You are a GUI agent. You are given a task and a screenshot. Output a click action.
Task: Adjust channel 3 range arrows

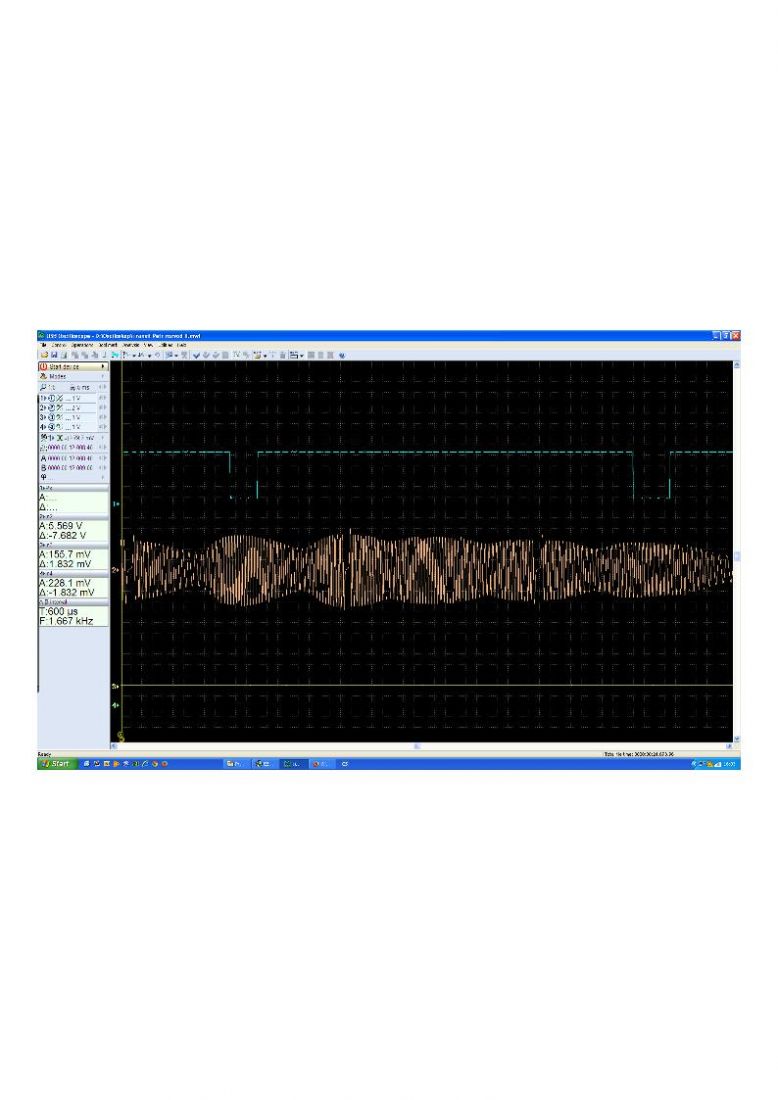point(103,417)
